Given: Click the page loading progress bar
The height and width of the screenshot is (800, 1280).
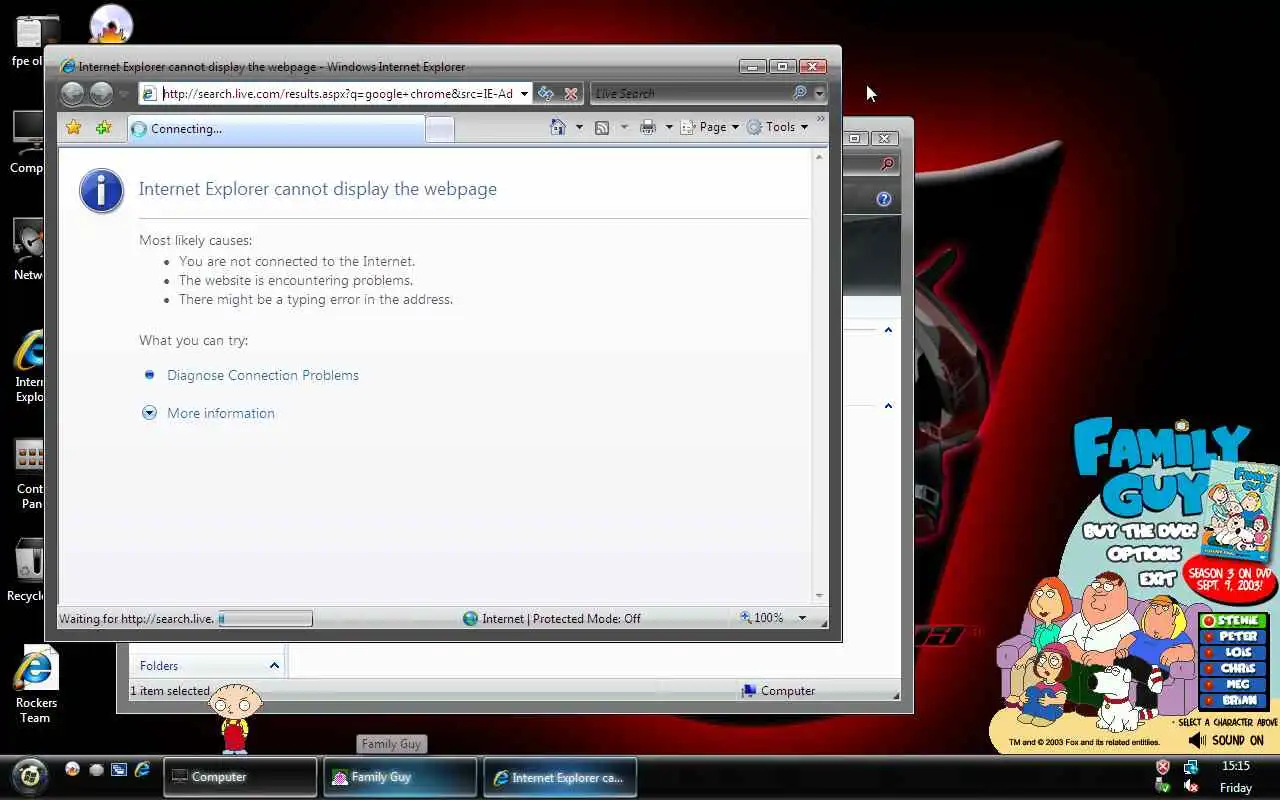Looking at the screenshot, I should (266, 619).
